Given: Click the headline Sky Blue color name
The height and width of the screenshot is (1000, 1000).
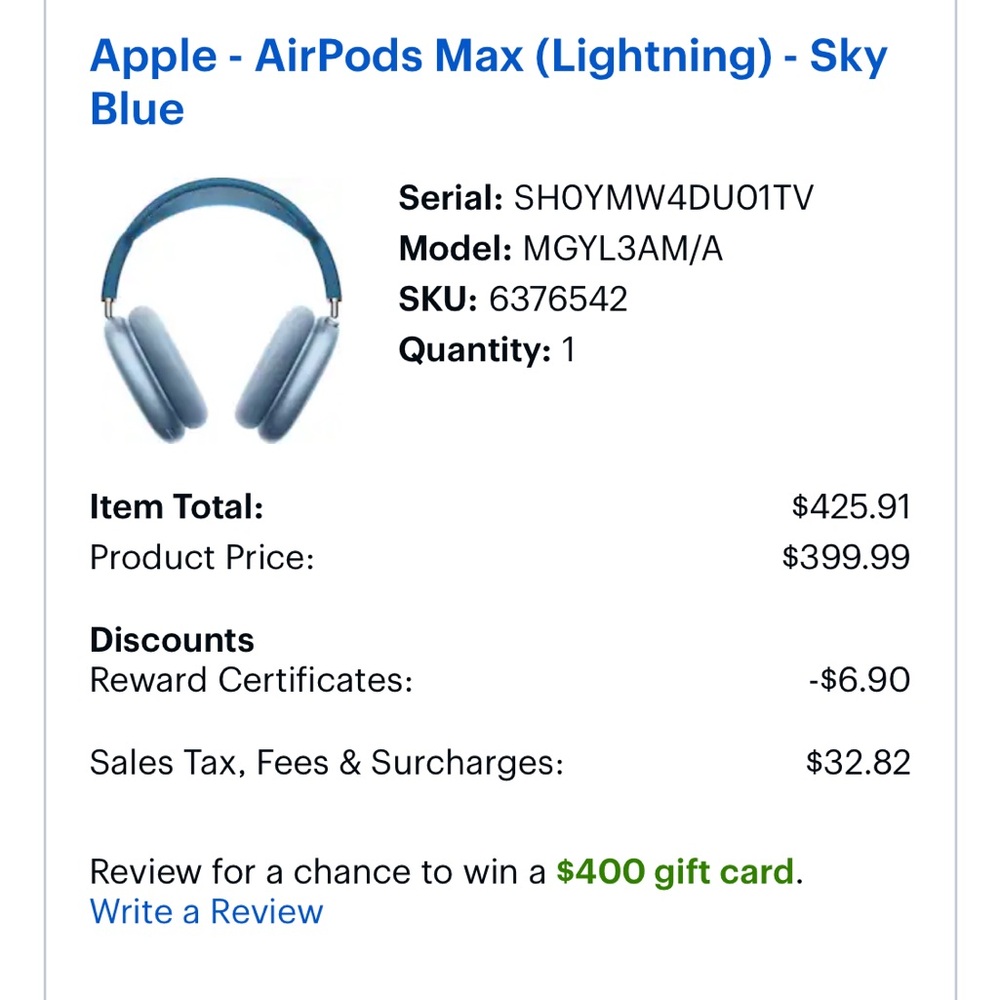Looking at the screenshot, I should [136, 109].
